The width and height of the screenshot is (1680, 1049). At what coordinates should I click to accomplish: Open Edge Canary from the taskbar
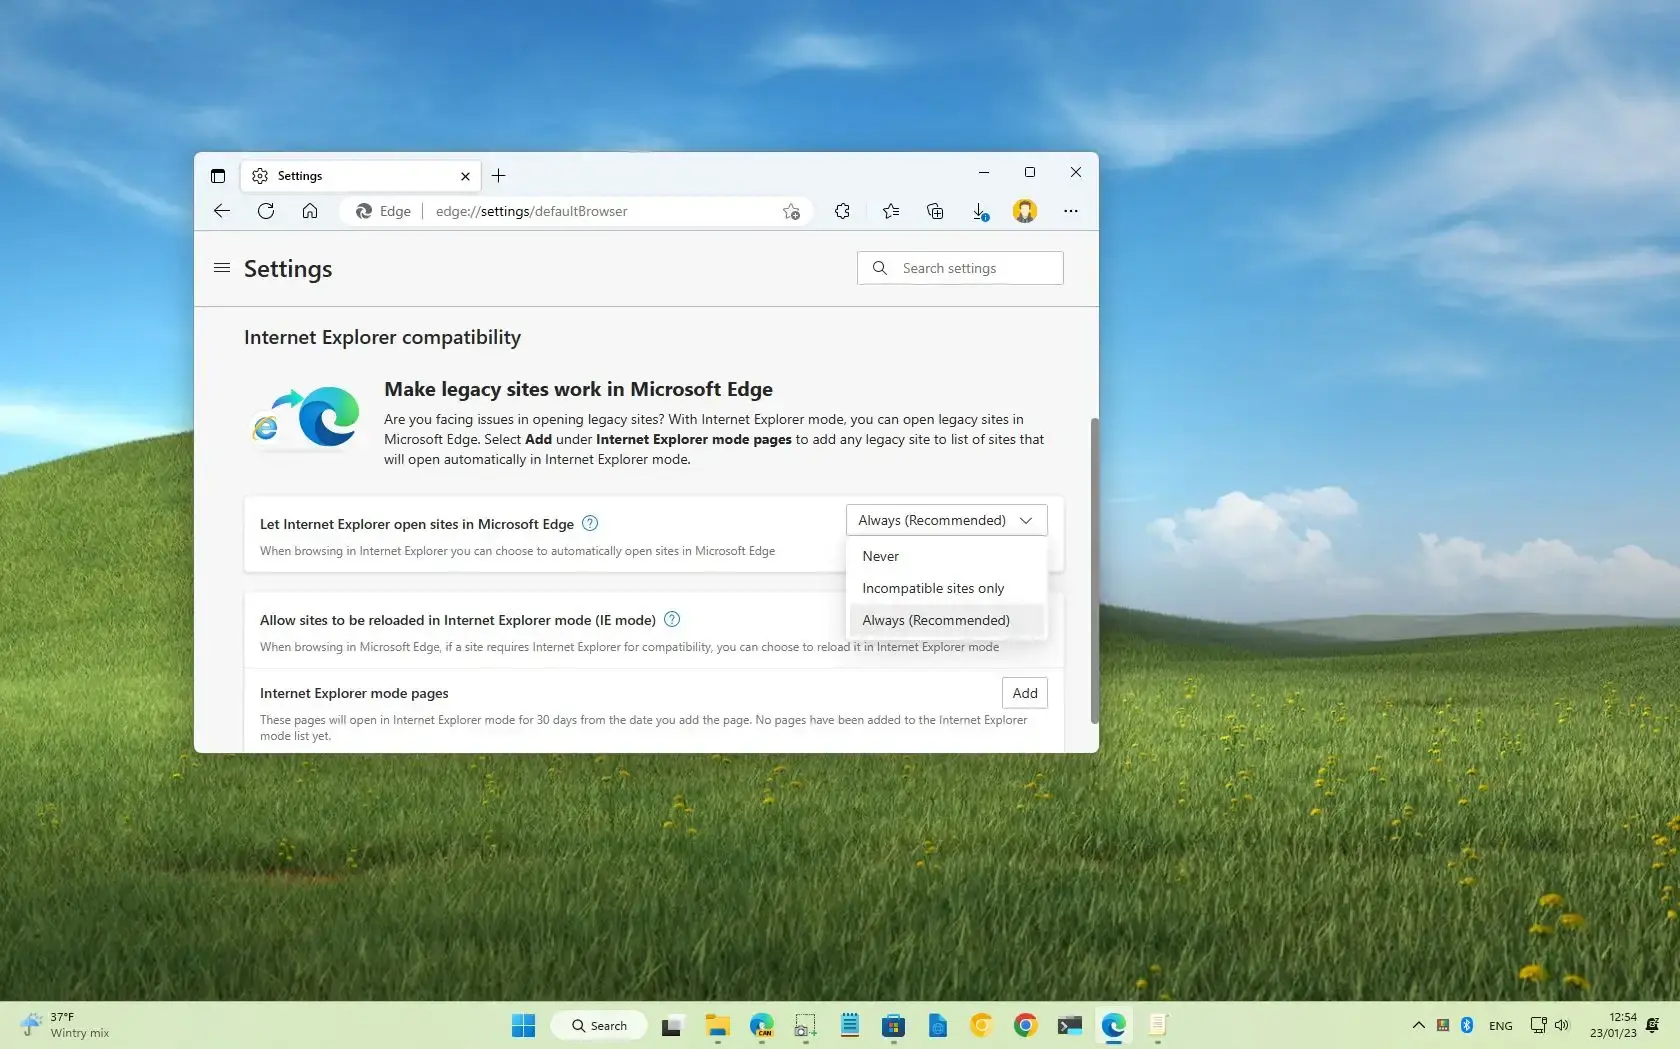(x=762, y=1025)
